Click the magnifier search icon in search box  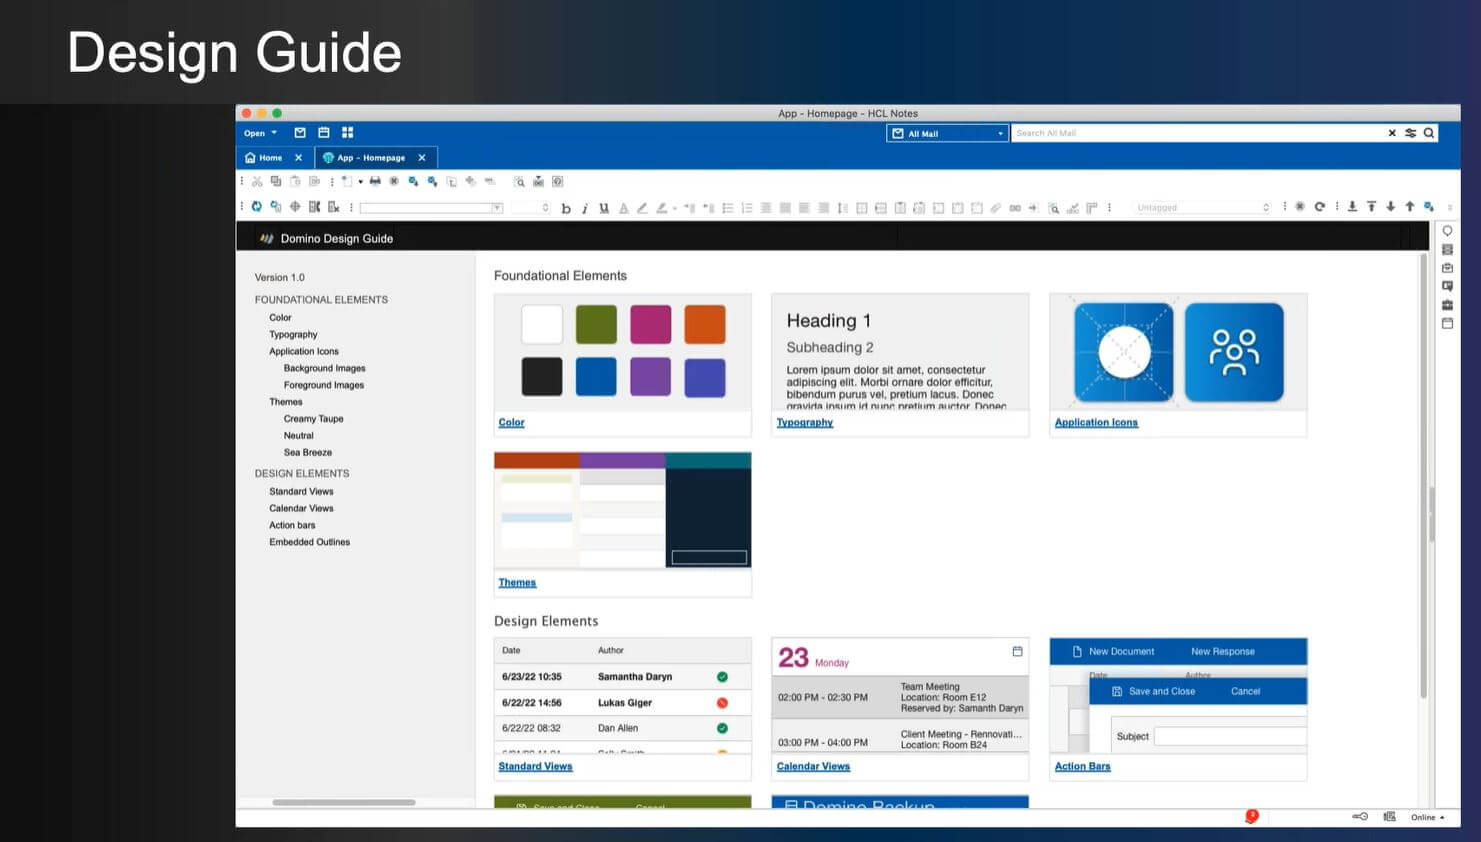coord(1429,133)
